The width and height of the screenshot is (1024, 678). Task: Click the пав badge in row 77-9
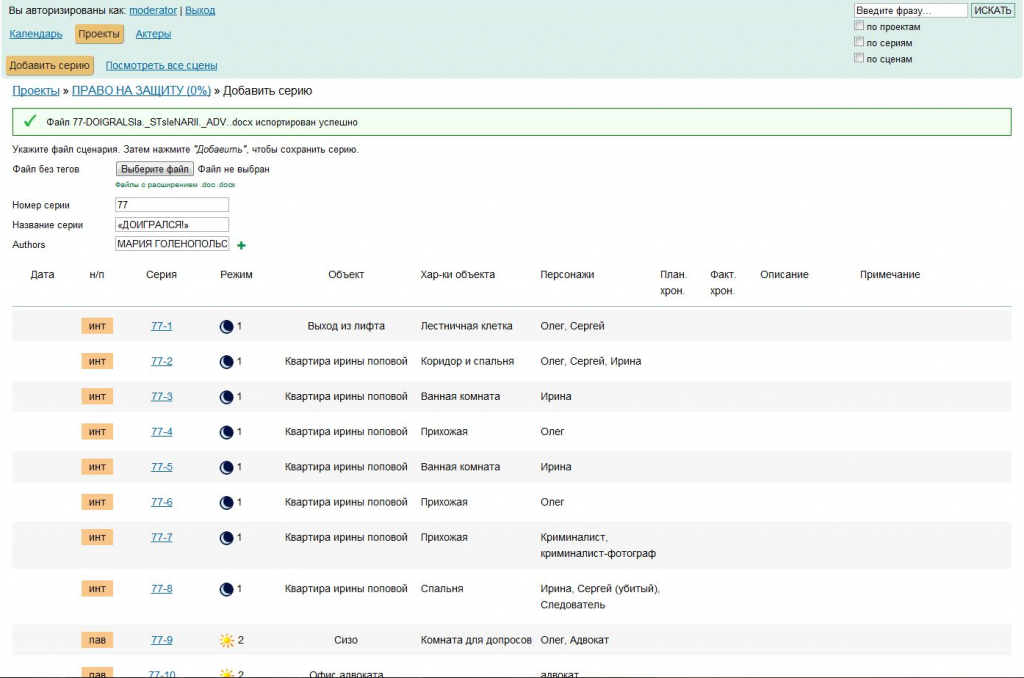[97, 640]
